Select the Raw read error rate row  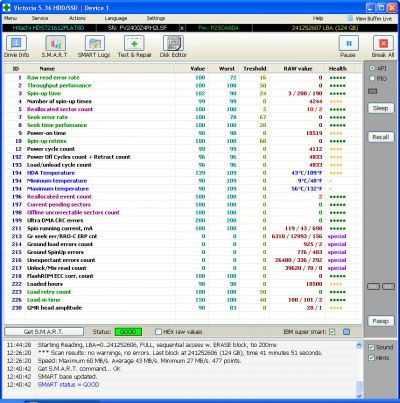pyautogui.click(x=183, y=78)
